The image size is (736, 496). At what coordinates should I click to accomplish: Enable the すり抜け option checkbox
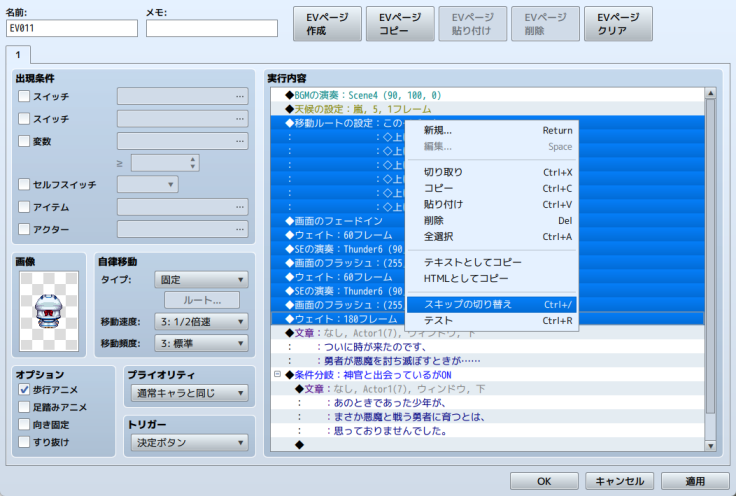[x=25, y=443]
